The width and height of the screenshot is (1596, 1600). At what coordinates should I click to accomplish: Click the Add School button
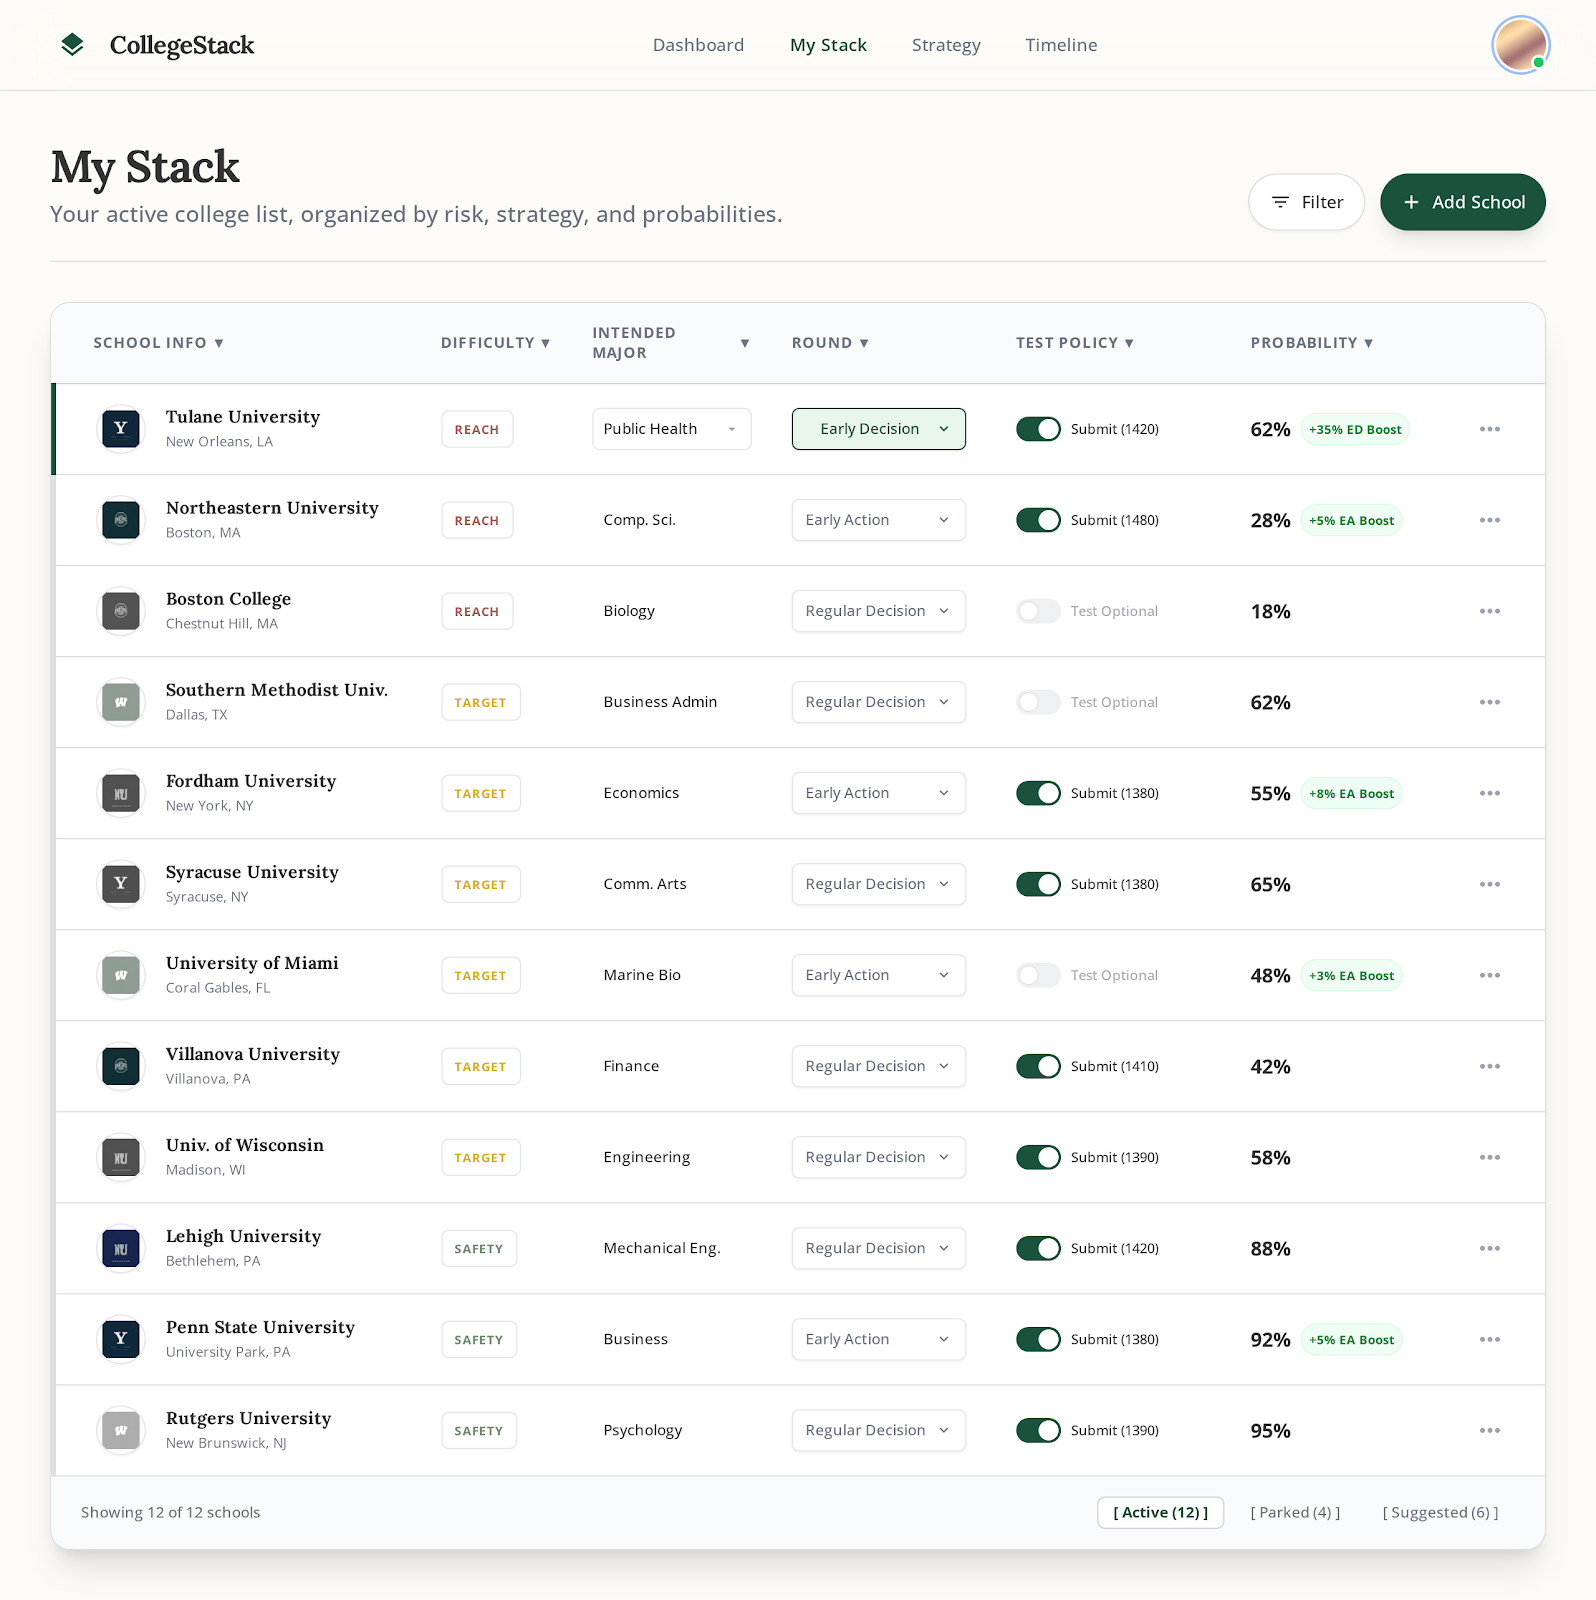coord(1462,202)
